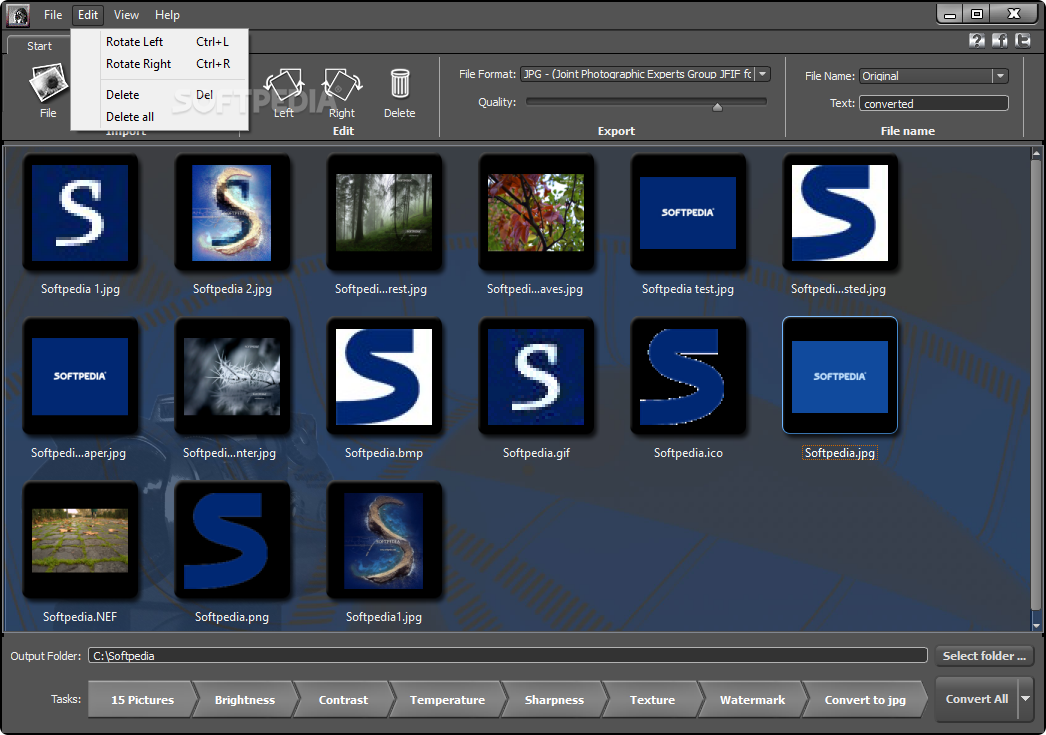Click the thumbnail area vertical scrollbar track
The height and width of the screenshot is (735, 1046).
(1036, 389)
